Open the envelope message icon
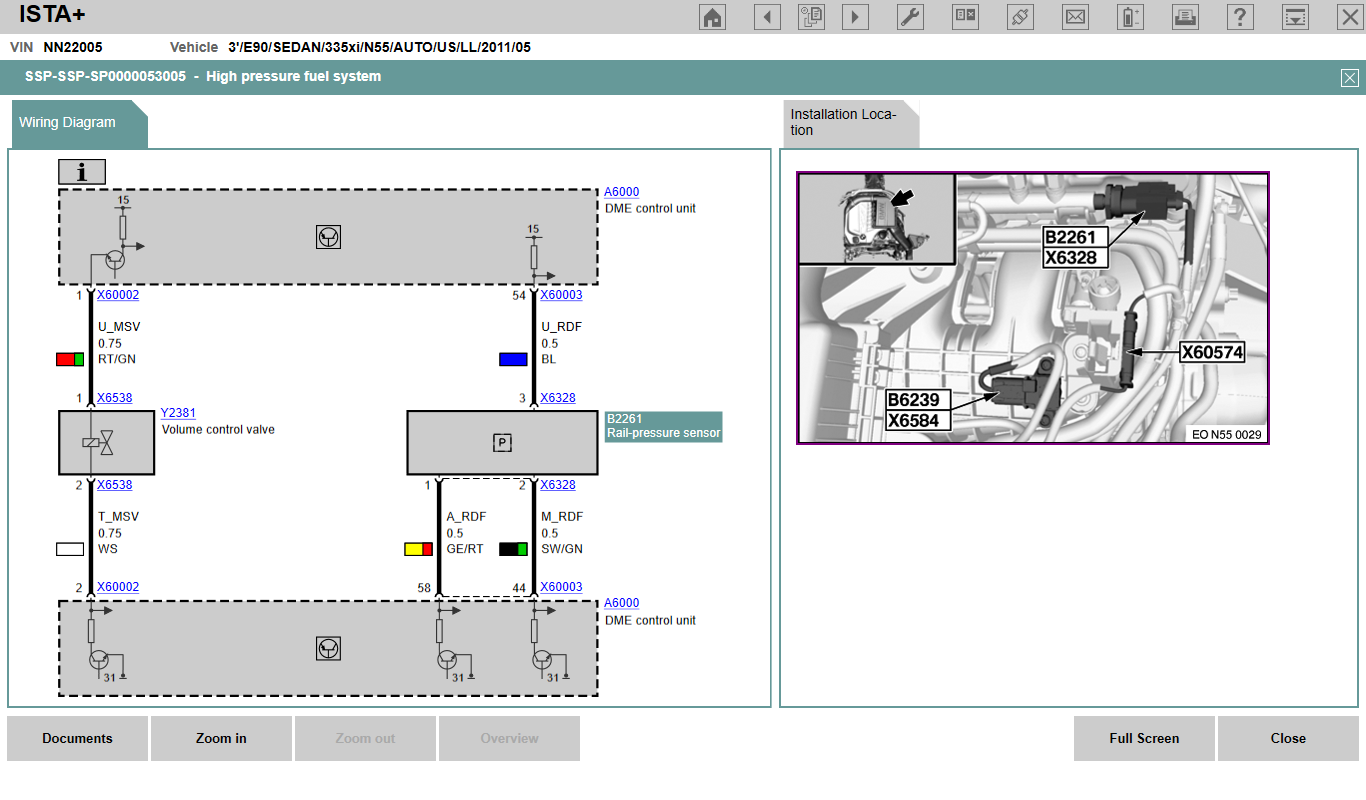Image resolution: width=1366 pixels, height=800 pixels. (1075, 17)
